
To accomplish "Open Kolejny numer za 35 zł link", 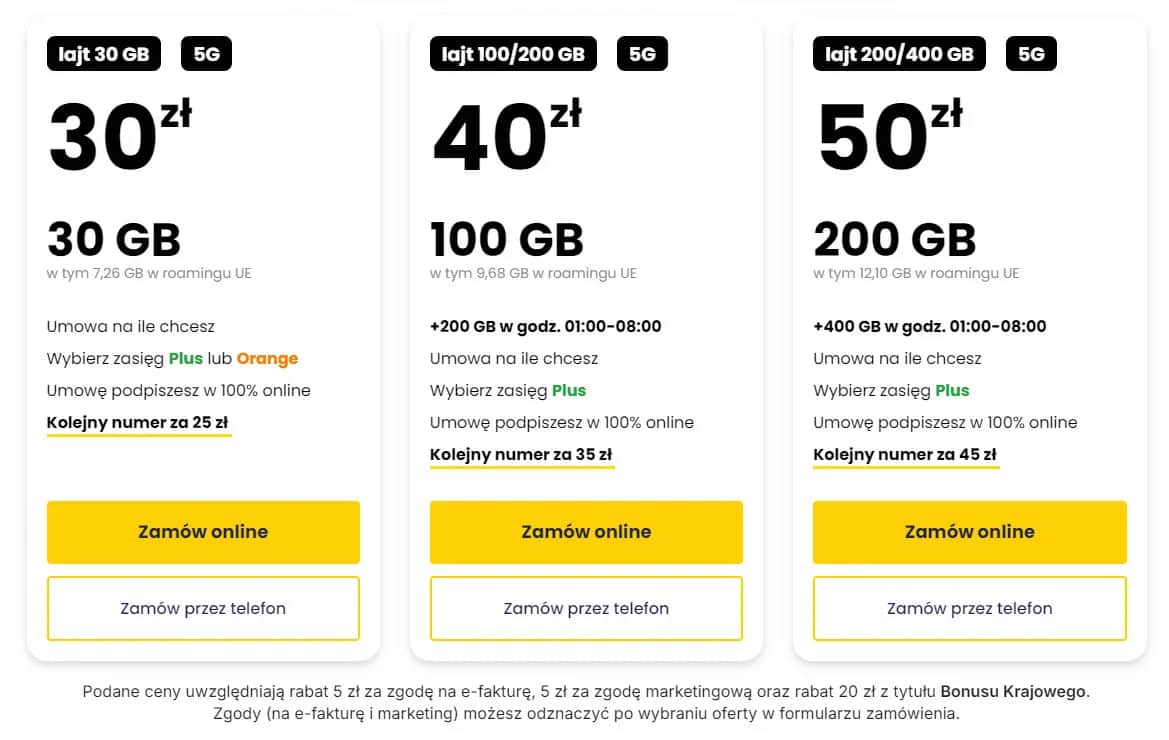I will click(x=521, y=454).
